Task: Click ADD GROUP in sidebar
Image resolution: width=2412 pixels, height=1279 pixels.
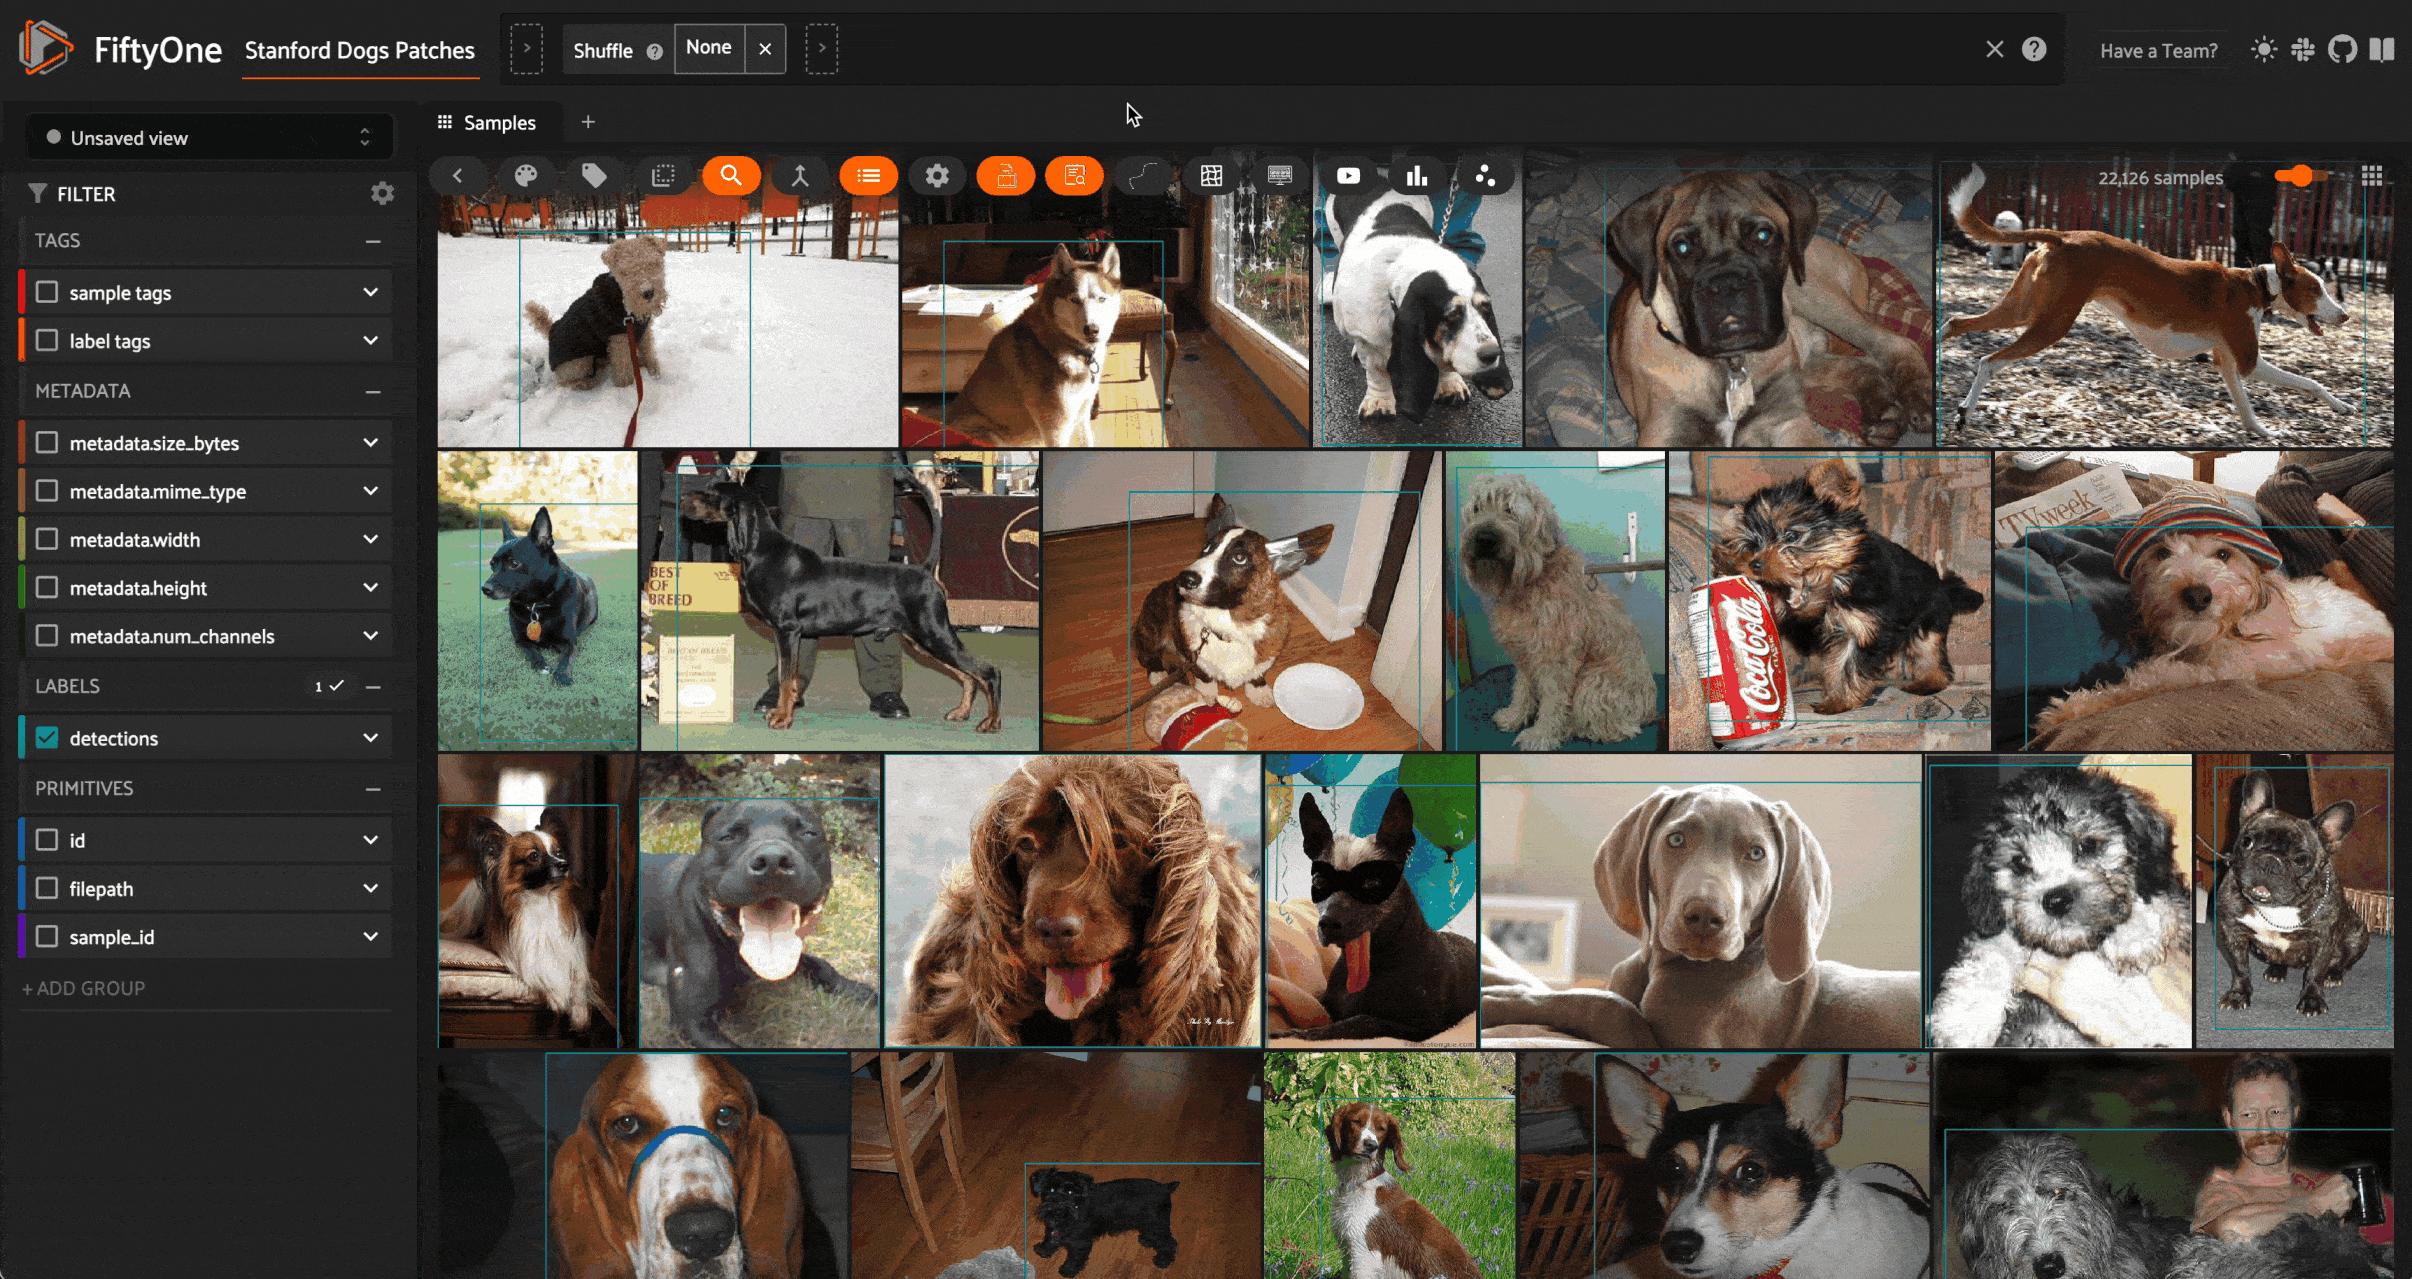Action: coord(84,988)
